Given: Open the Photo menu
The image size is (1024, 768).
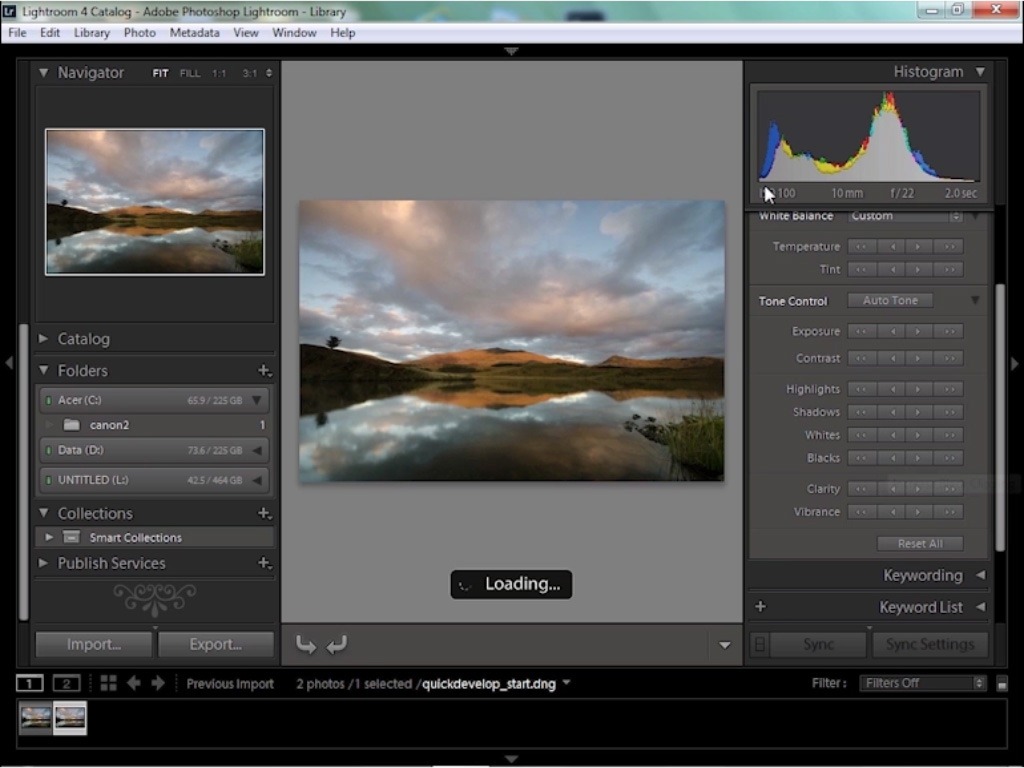Looking at the screenshot, I should [x=140, y=33].
